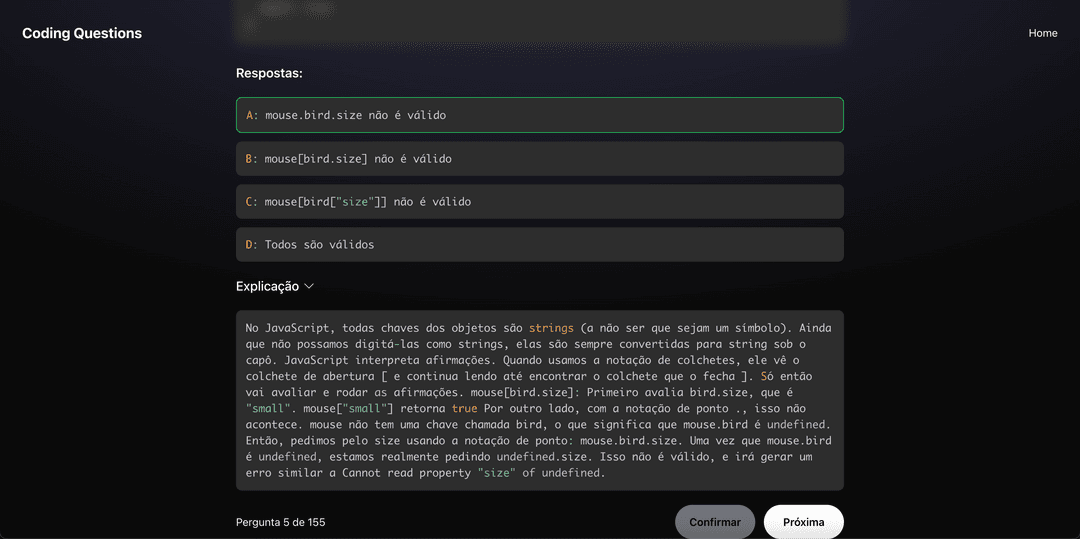
Task: Select answer C: mouse[bird["size"]] não é válido
Action: pos(539,202)
